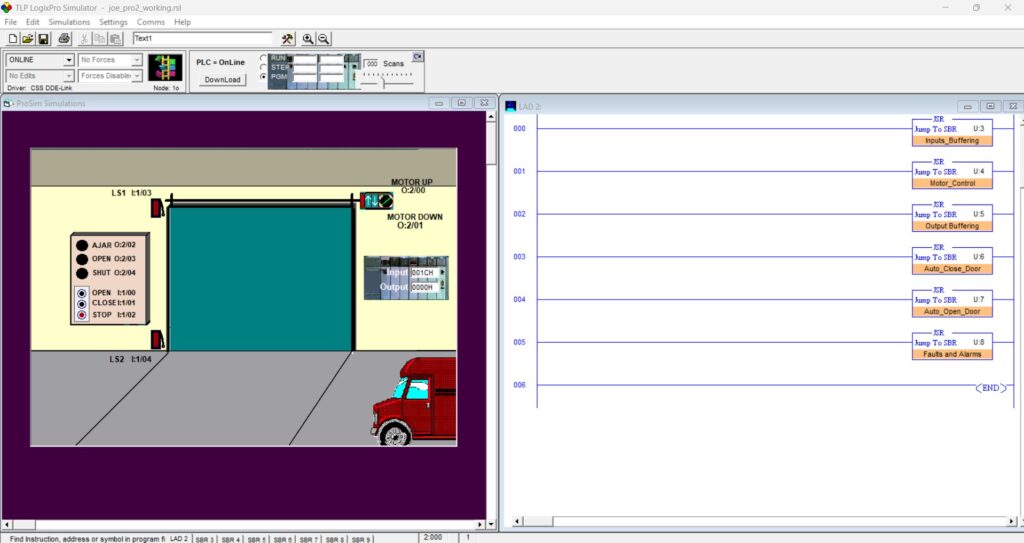Click the New file icon
Screen dimensions: 1024x543
click(x=12, y=39)
